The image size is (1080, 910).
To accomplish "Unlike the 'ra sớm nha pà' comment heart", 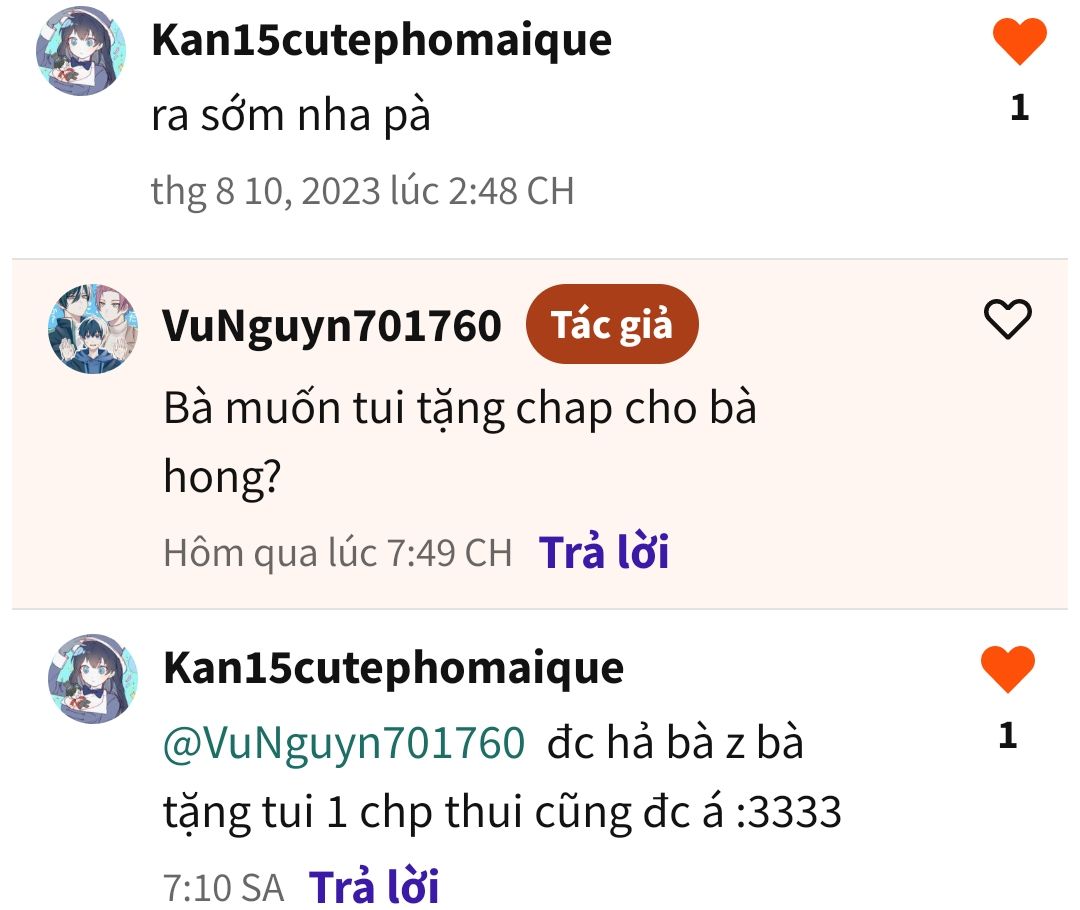I will pos(1019,41).
